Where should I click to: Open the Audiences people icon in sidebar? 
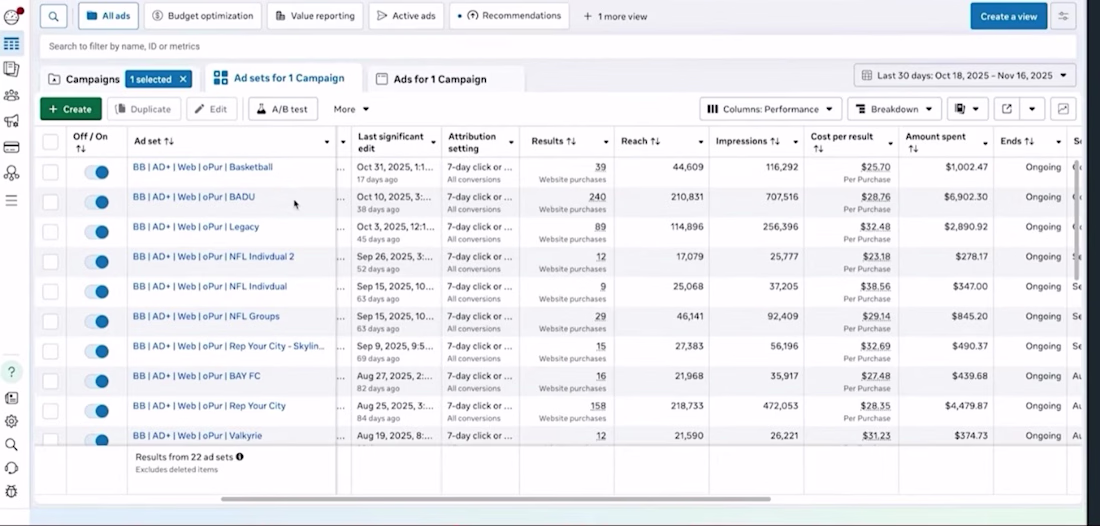(11, 95)
